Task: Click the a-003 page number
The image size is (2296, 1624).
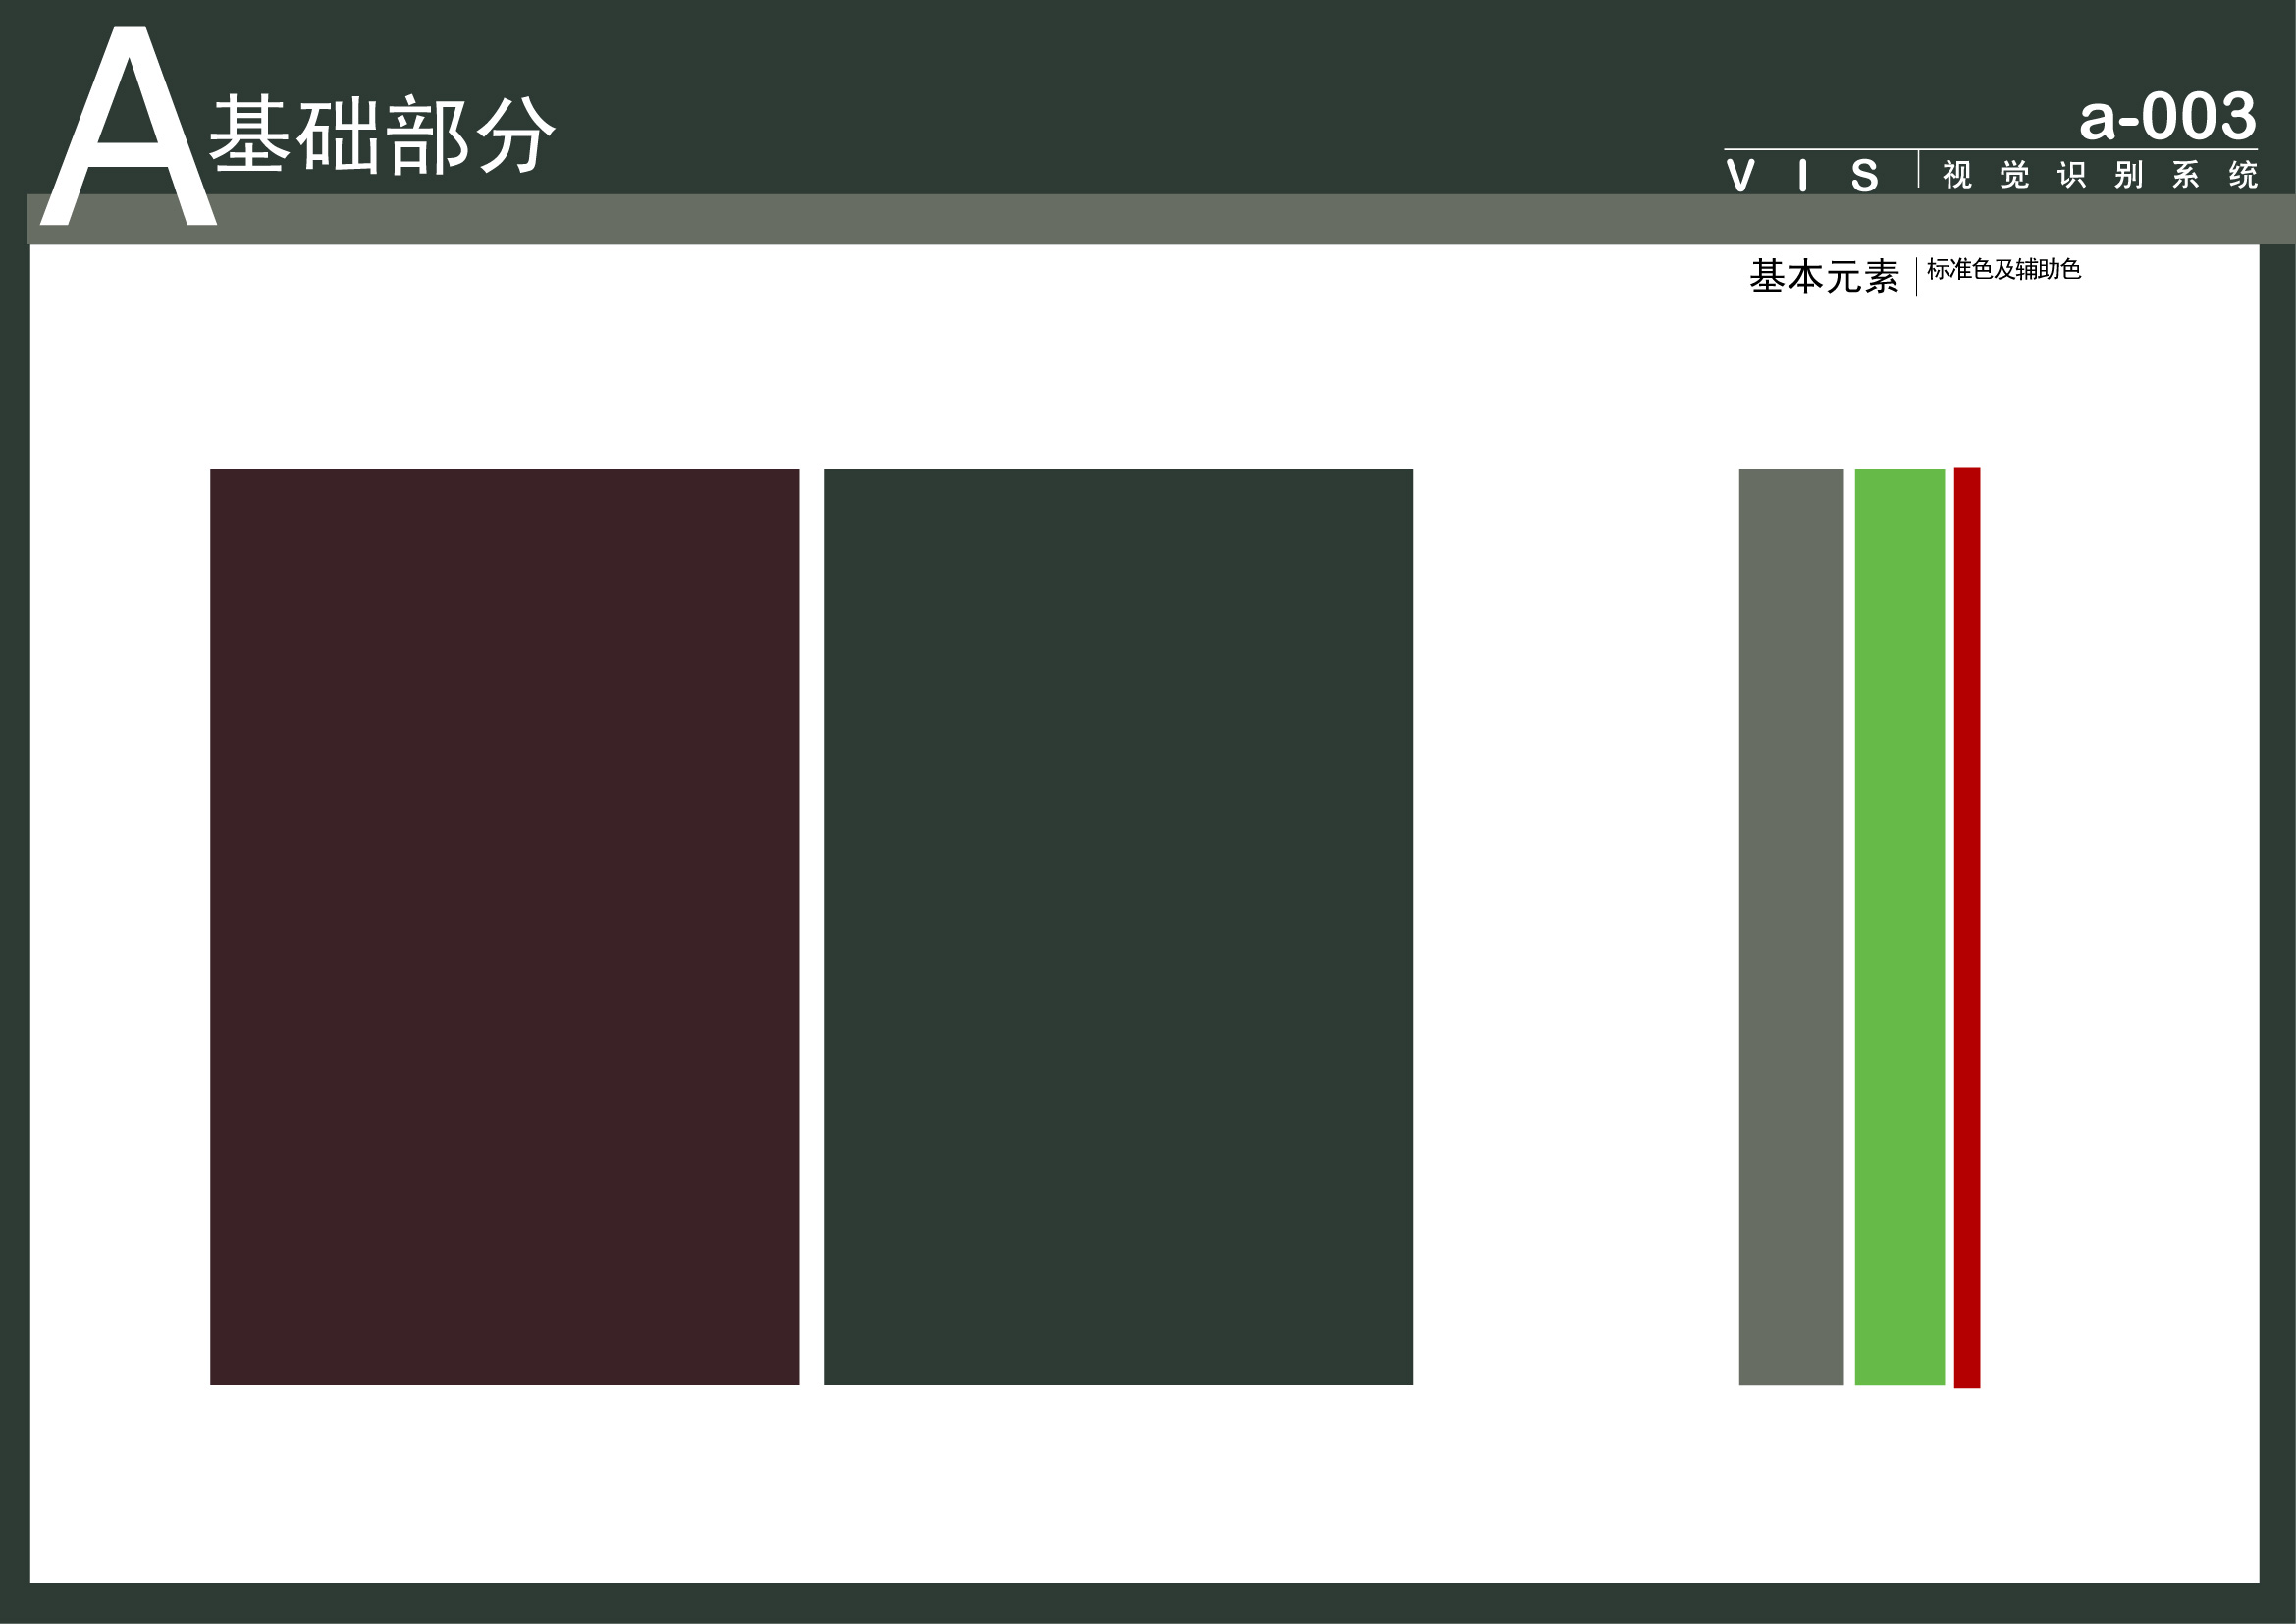Action: [2166, 117]
